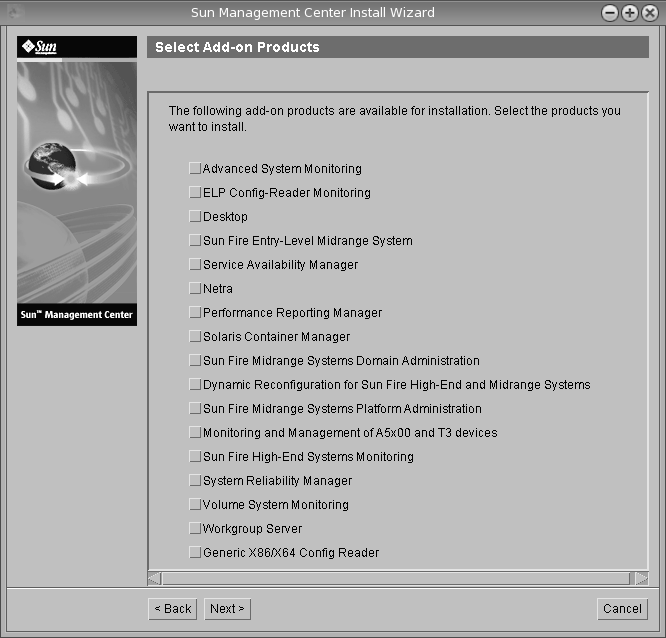Enable Dynamic Reconfiguration for Sun Fire checkbox

click(195, 384)
